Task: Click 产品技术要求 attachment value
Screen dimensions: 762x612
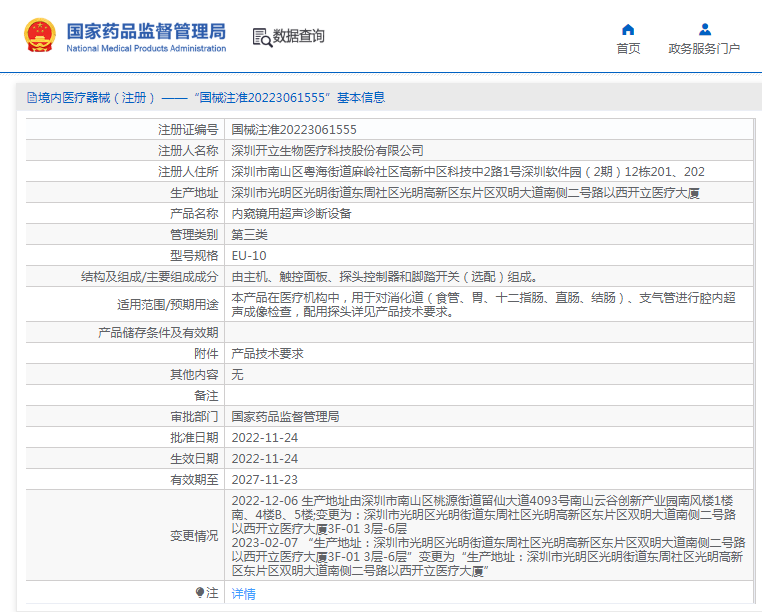Action: (267, 353)
